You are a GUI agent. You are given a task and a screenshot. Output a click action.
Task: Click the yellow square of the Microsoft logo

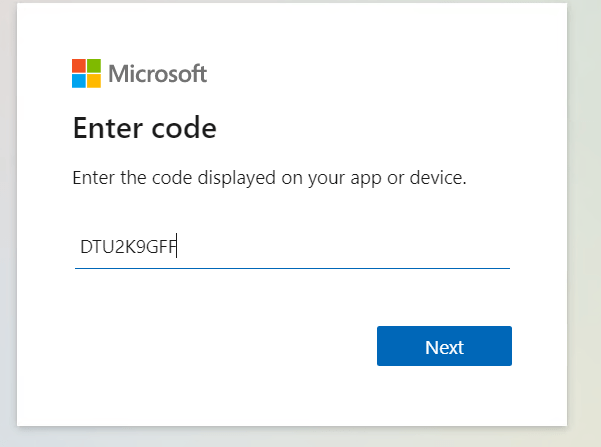(94, 81)
